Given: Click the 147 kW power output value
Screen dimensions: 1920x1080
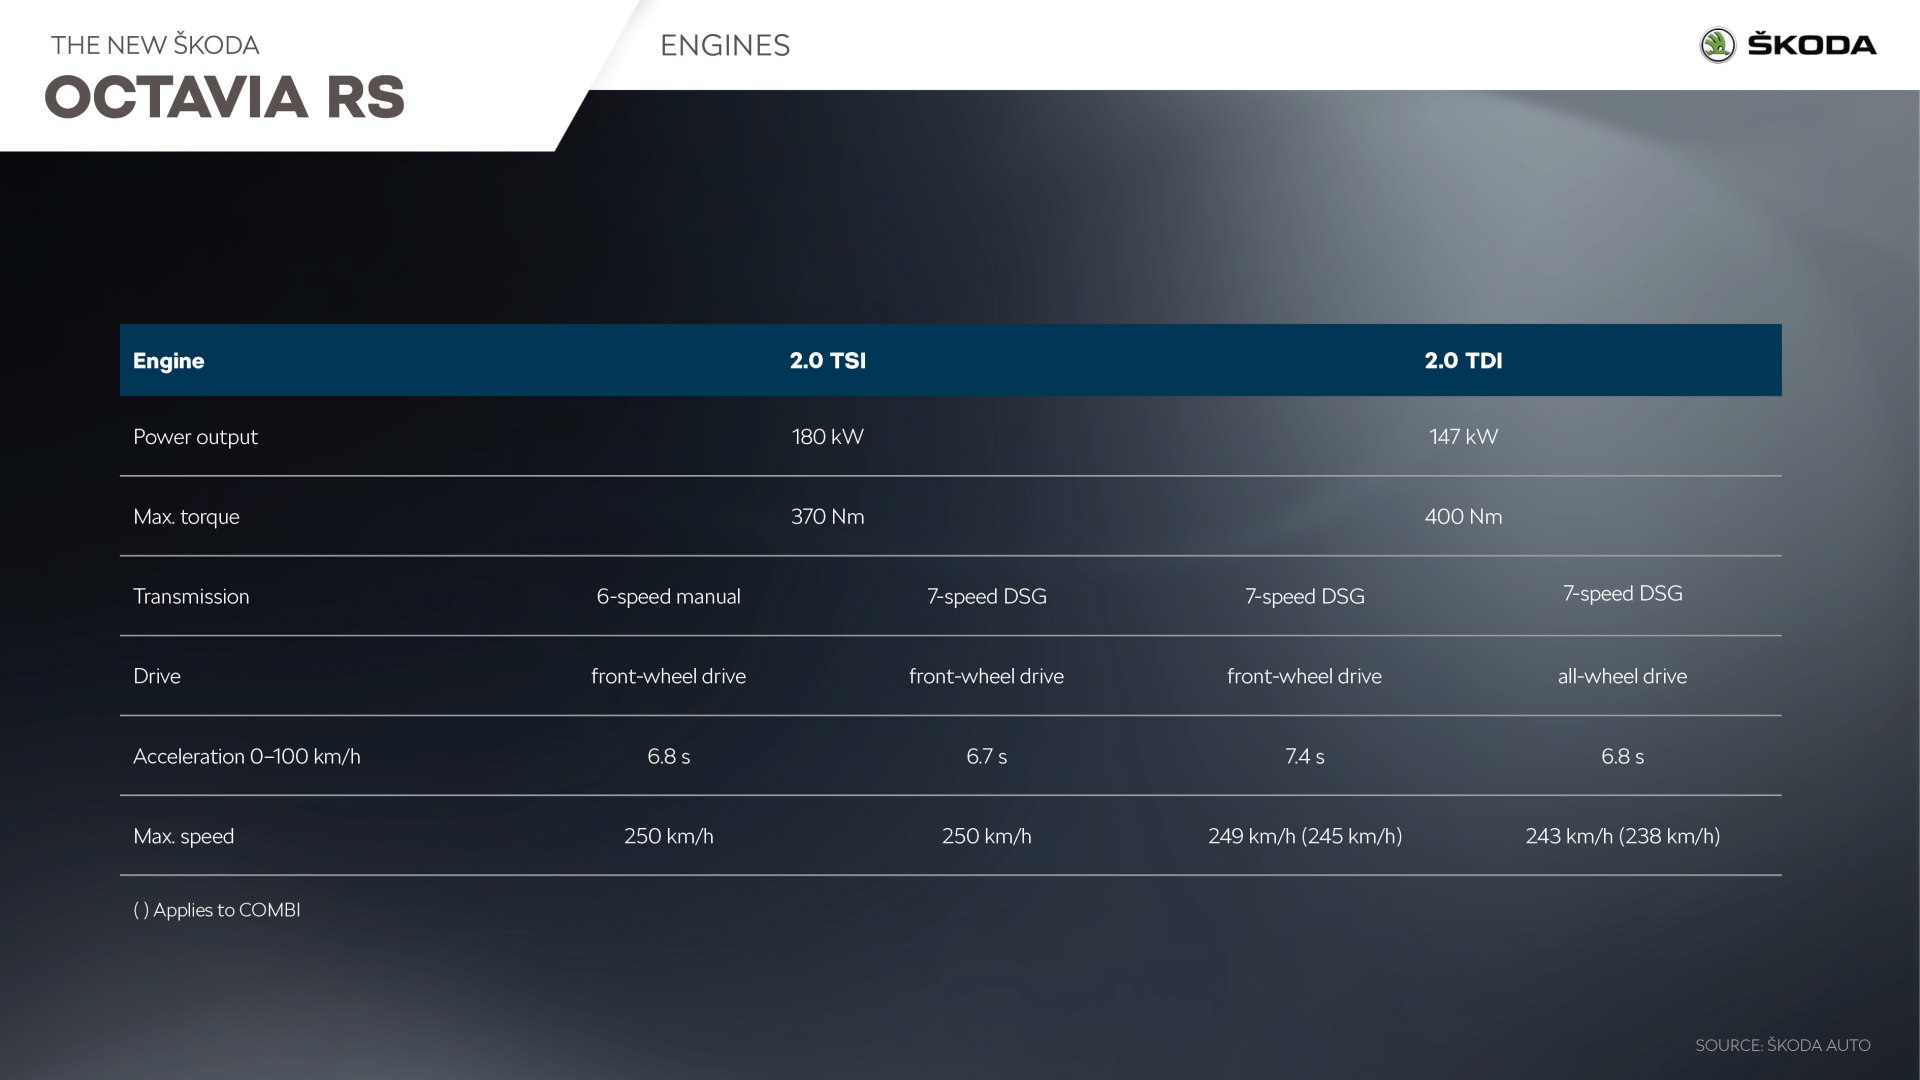Looking at the screenshot, I should click(x=1463, y=437).
